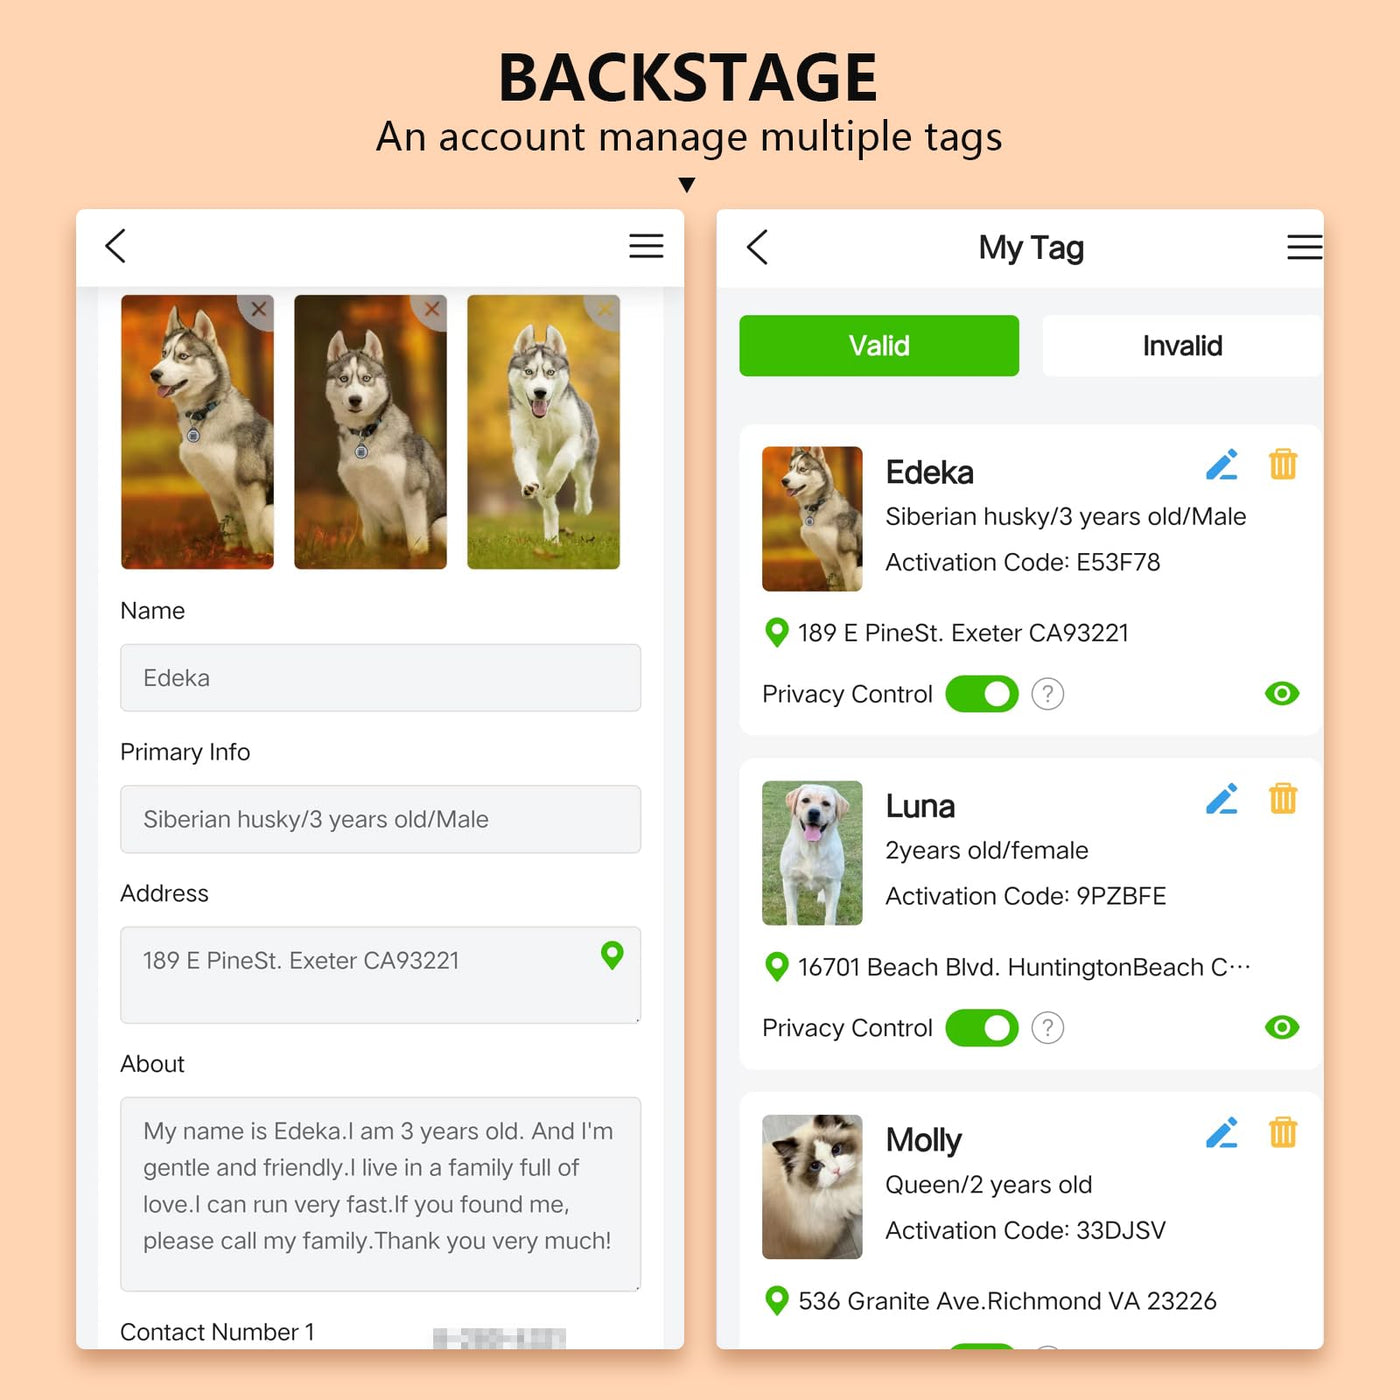Toggle visibility eye icon for Edeka
This screenshot has height=1400, width=1400.
pos(1282,694)
